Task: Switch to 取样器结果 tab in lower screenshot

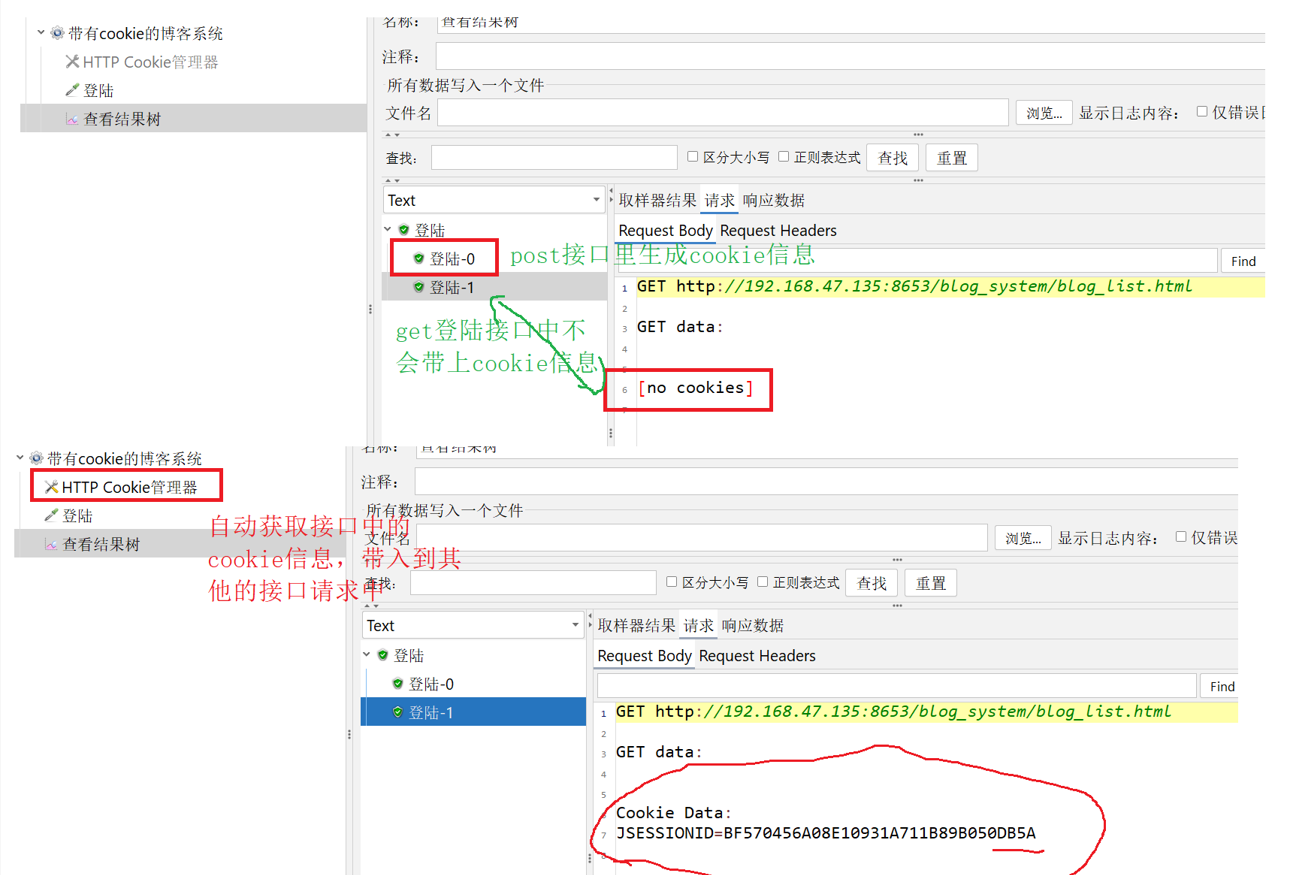Action: coord(636,625)
